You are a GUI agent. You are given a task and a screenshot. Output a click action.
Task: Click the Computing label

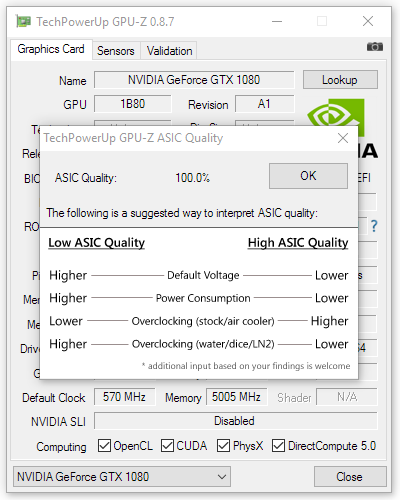[61, 447]
